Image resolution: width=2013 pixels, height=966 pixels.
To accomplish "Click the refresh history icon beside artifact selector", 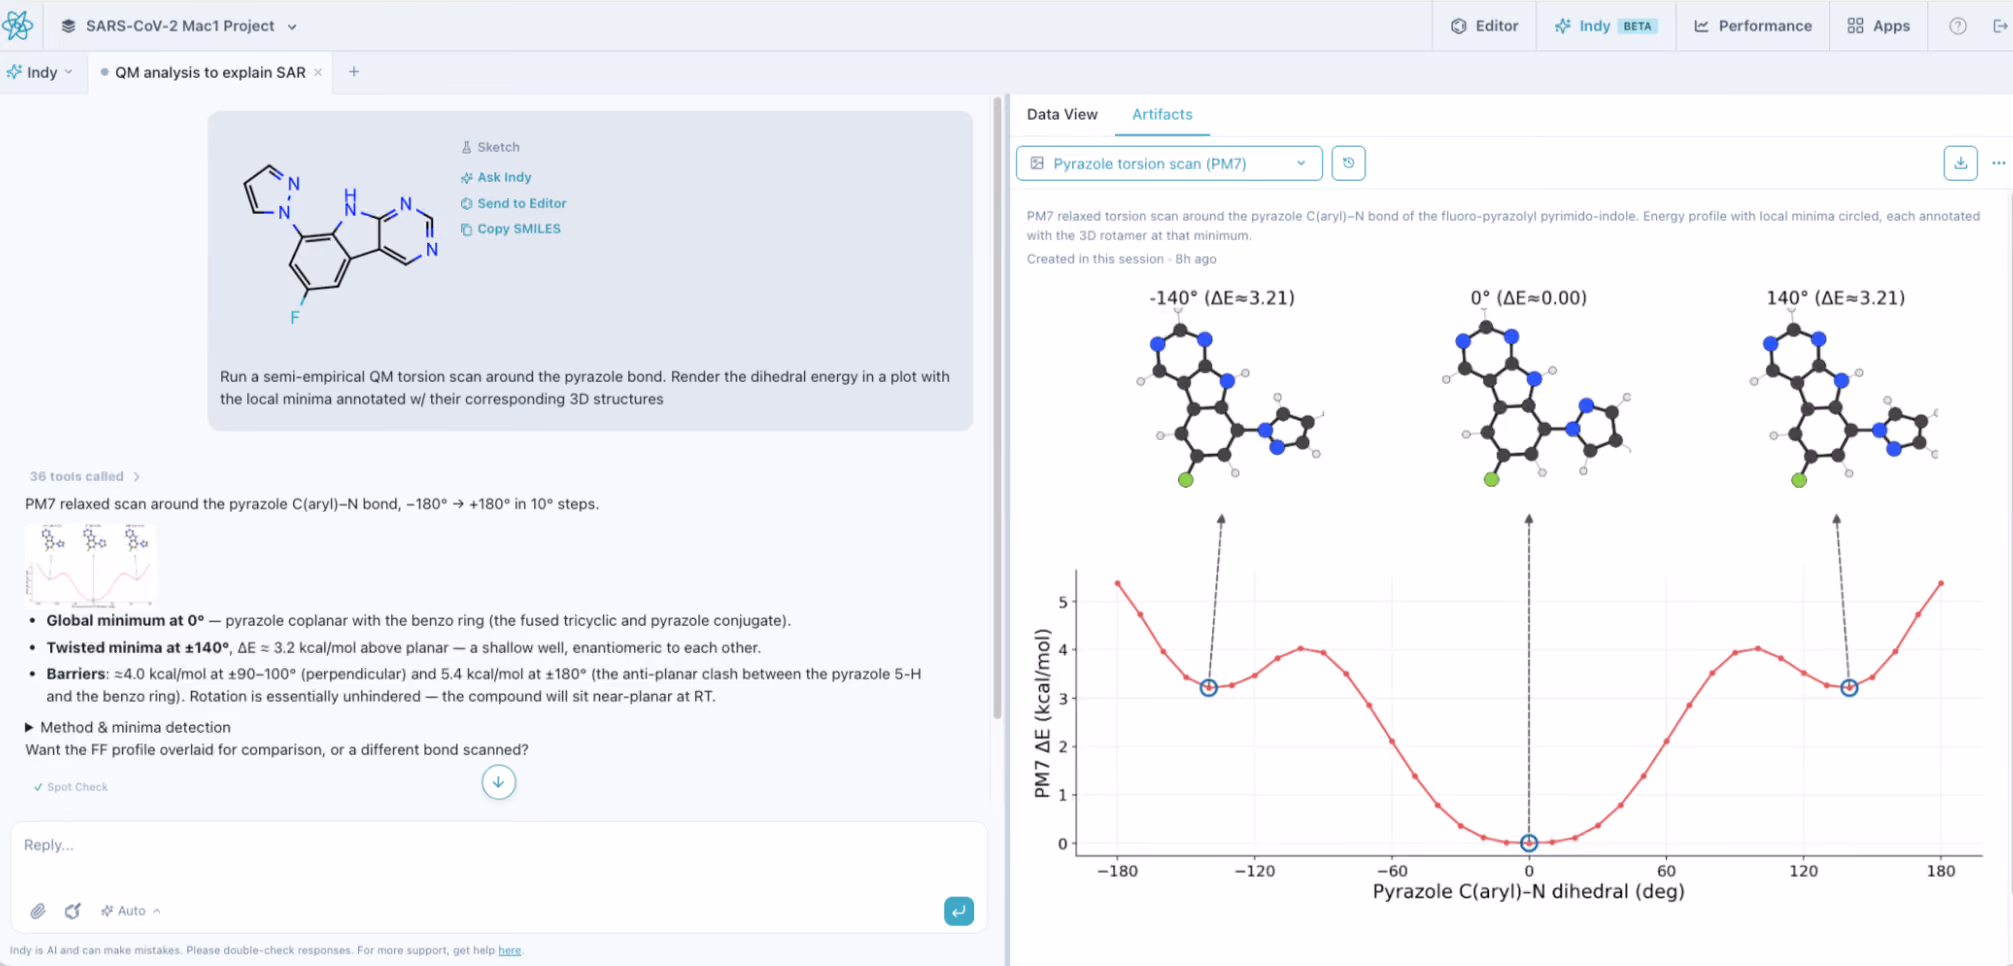I will pyautogui.click(x=1348, y=163).
